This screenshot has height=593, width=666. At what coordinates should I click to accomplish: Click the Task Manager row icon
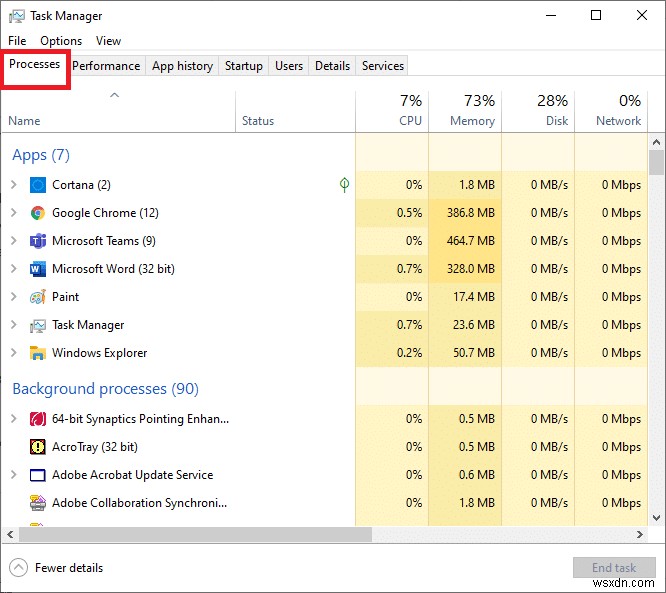tap(38, 325)
